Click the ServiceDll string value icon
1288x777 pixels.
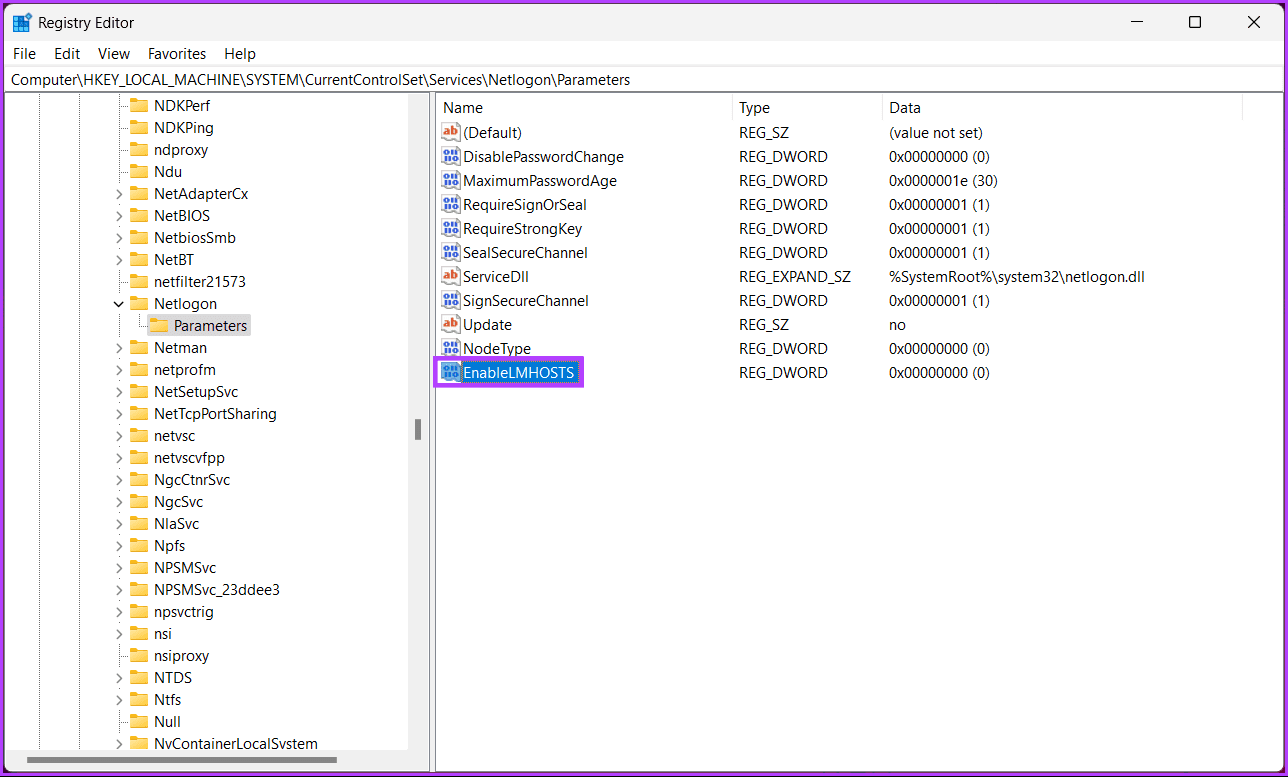[x=450, y=276]
